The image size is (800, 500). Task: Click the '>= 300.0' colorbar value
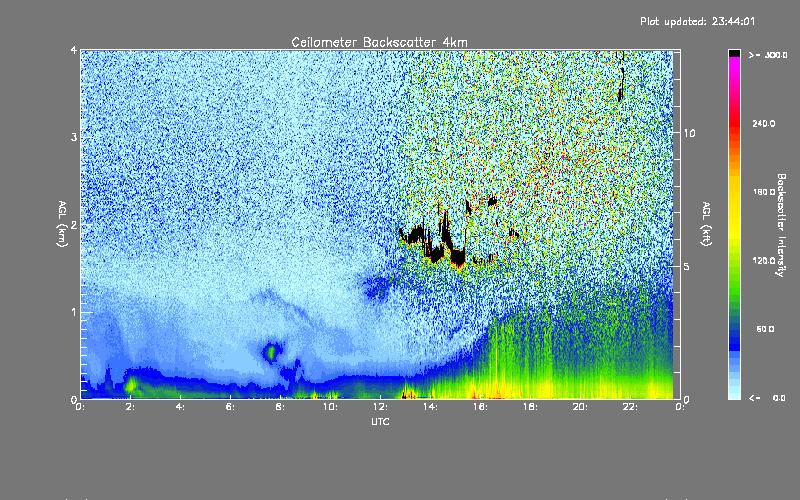[x=768, y=55]
